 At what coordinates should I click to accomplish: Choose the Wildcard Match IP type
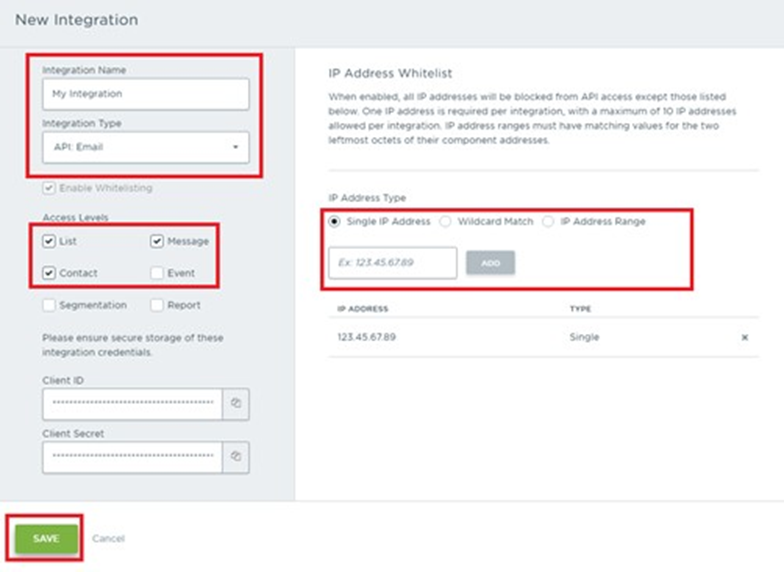446,221
